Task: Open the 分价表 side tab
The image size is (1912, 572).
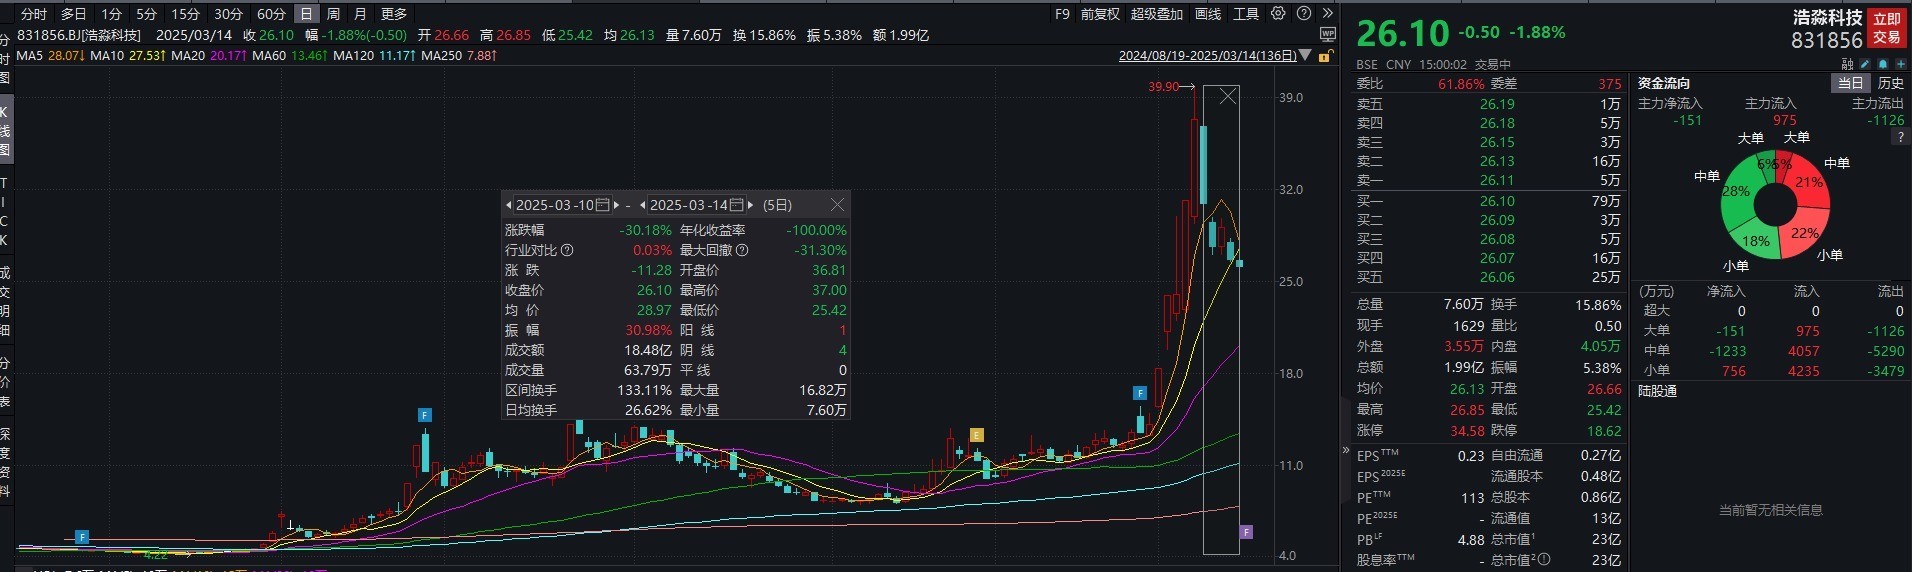Action: pos(5,382)
